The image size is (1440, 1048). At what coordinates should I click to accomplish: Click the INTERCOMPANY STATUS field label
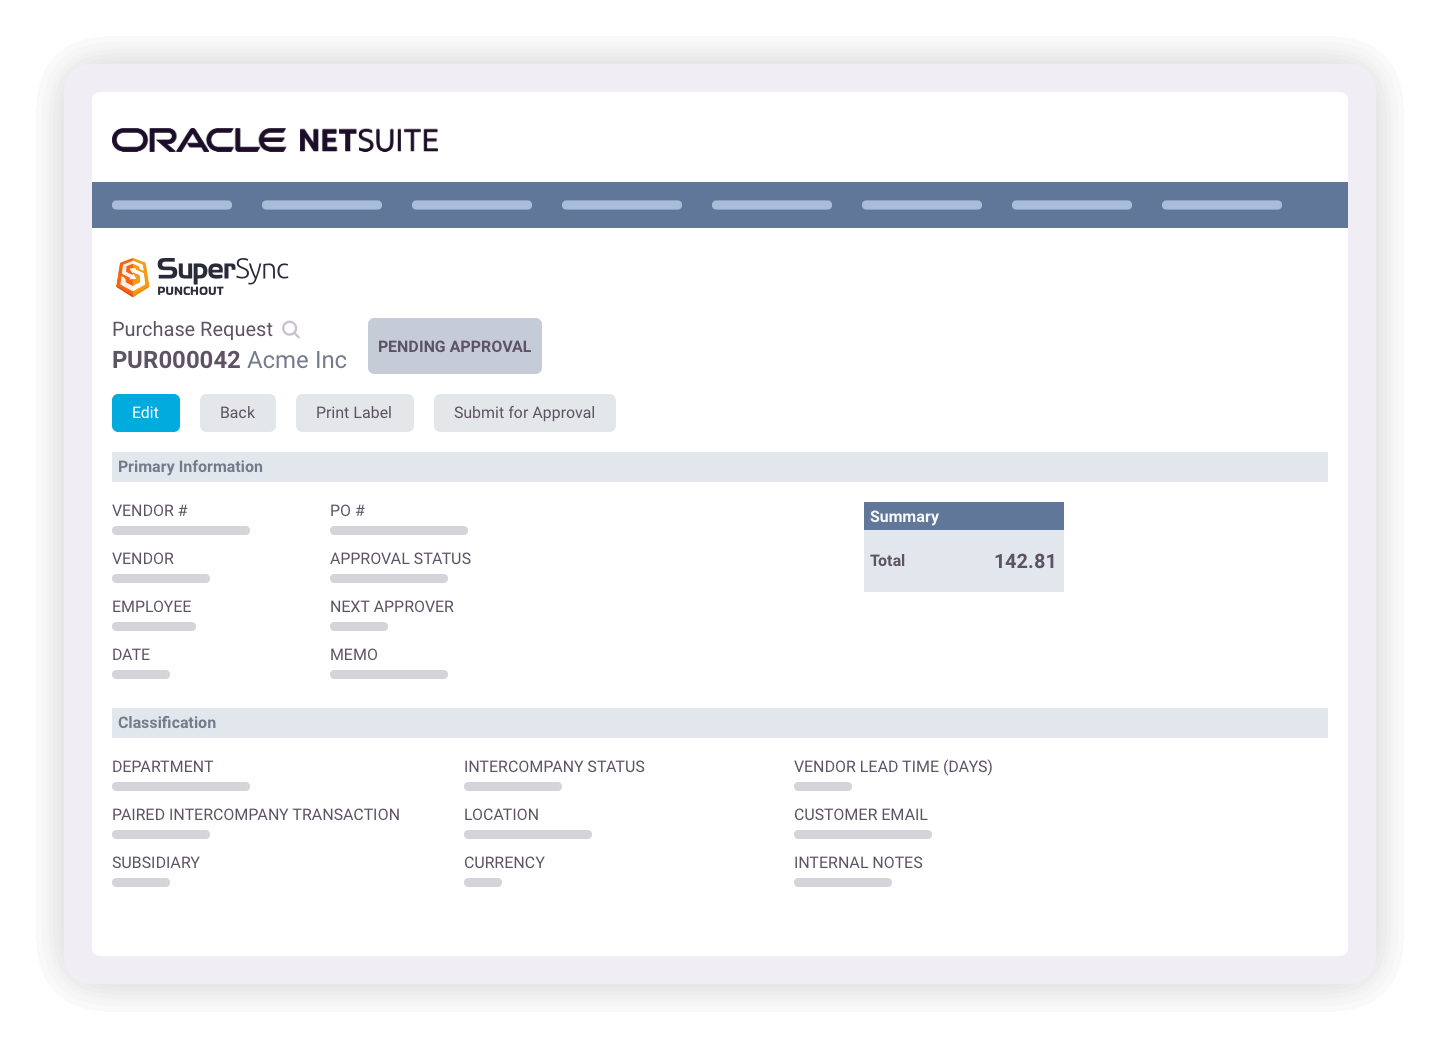point(555,767)
